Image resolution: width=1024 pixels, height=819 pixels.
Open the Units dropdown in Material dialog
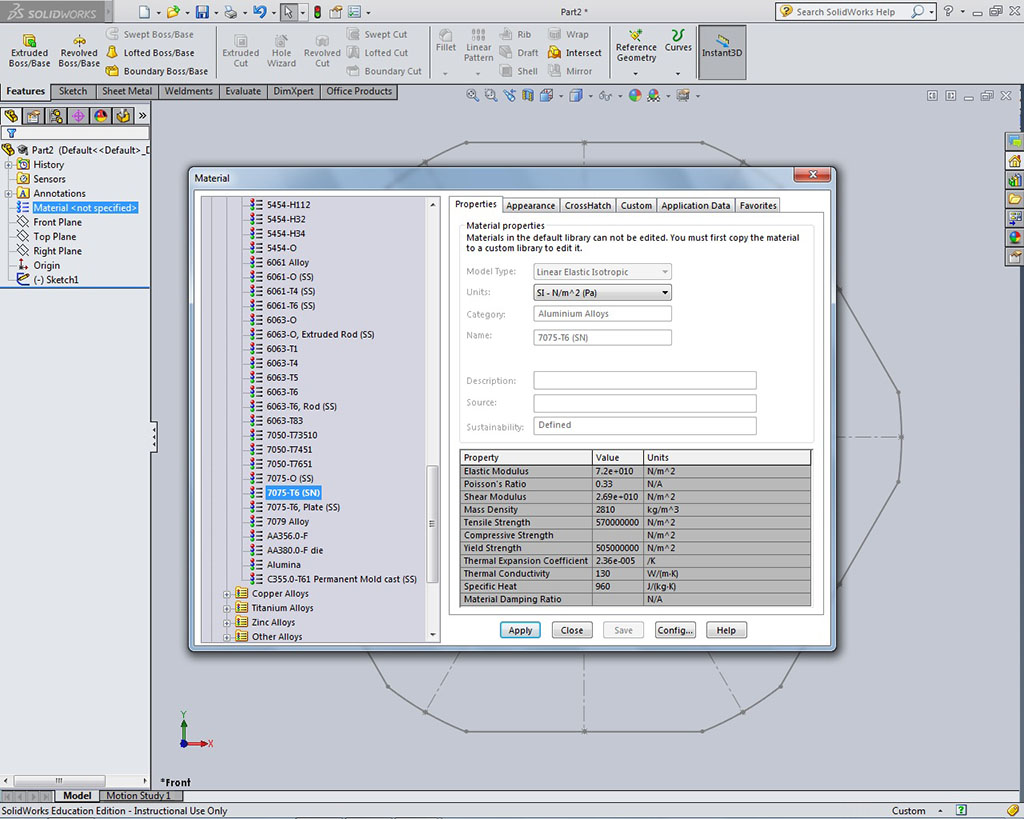664,293
